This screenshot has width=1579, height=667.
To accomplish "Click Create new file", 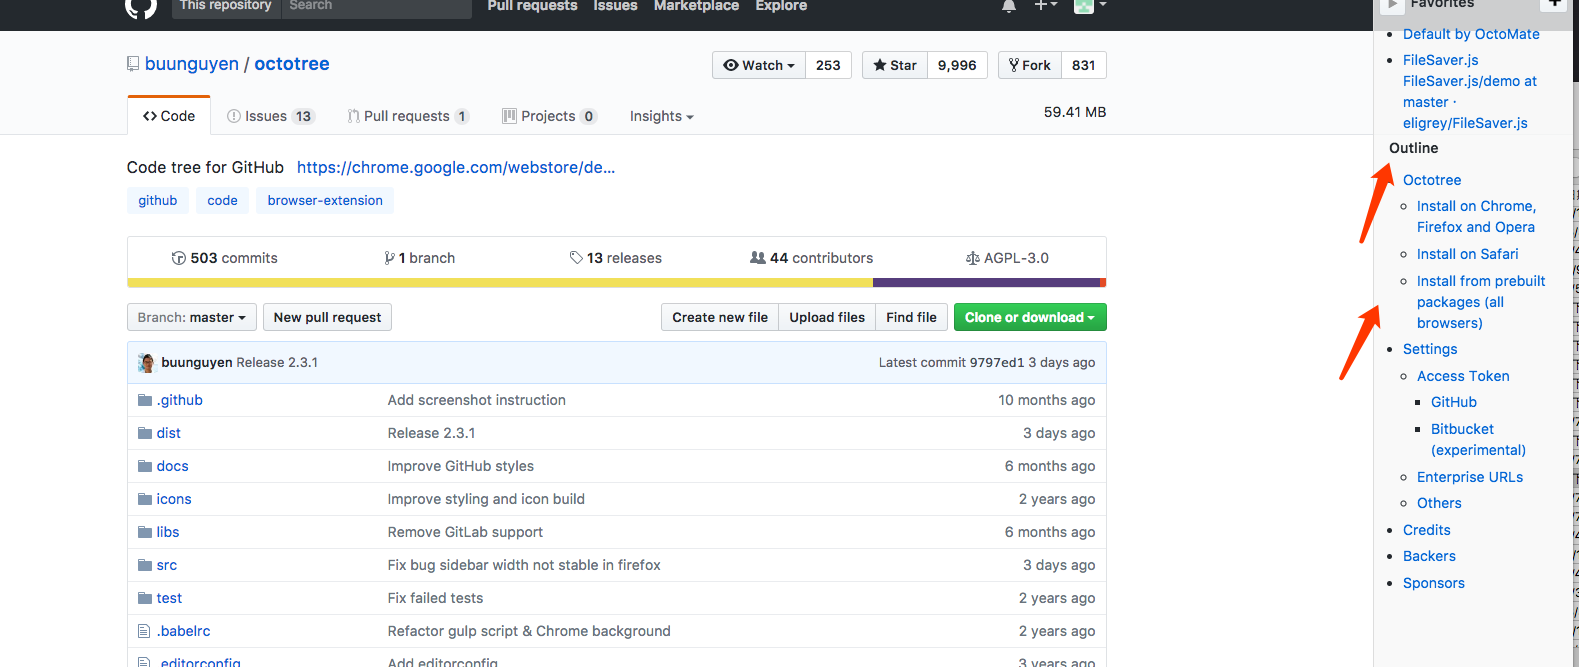I will tap(720, 317).
